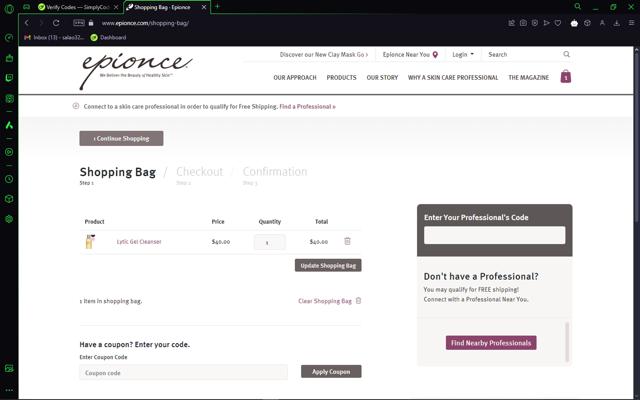Image resolution: width=640 pixels, height=400 pixels.
Task: Open the Dashboard bookmark
Action: tap(108, 38)
